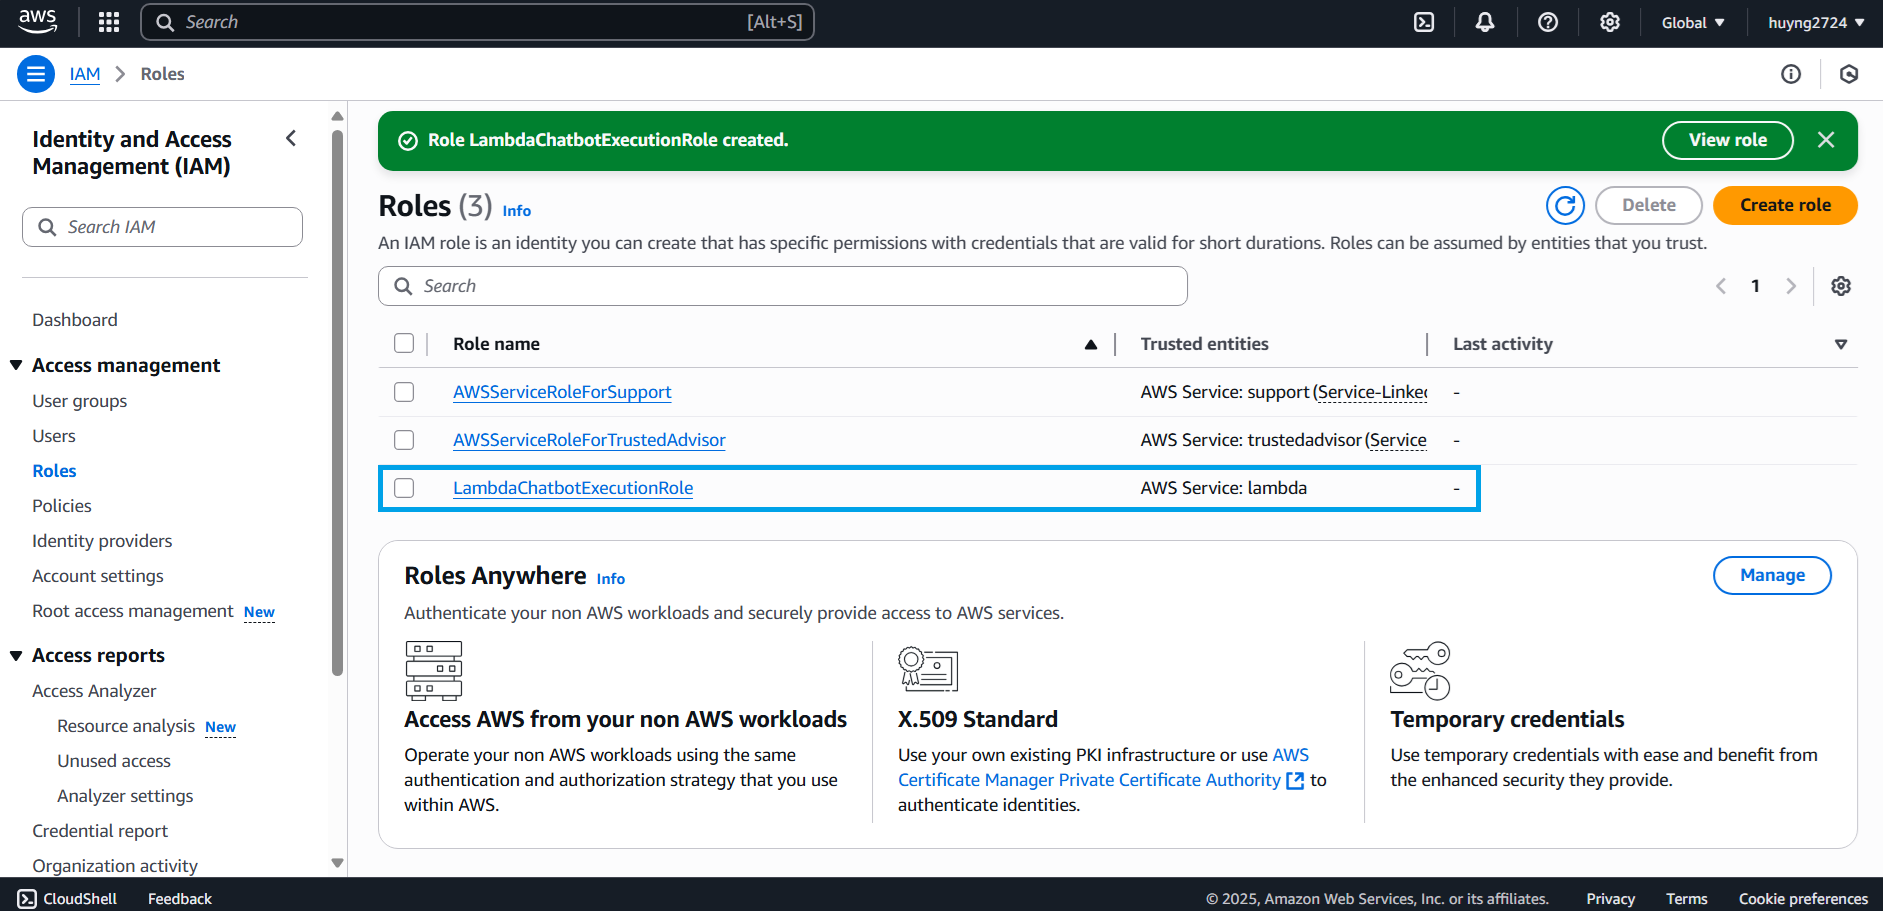Open the Info link next to Roles Anywhere
Image resolution: width=1883 pixels, height=911 pixels.
click(610, 579)
